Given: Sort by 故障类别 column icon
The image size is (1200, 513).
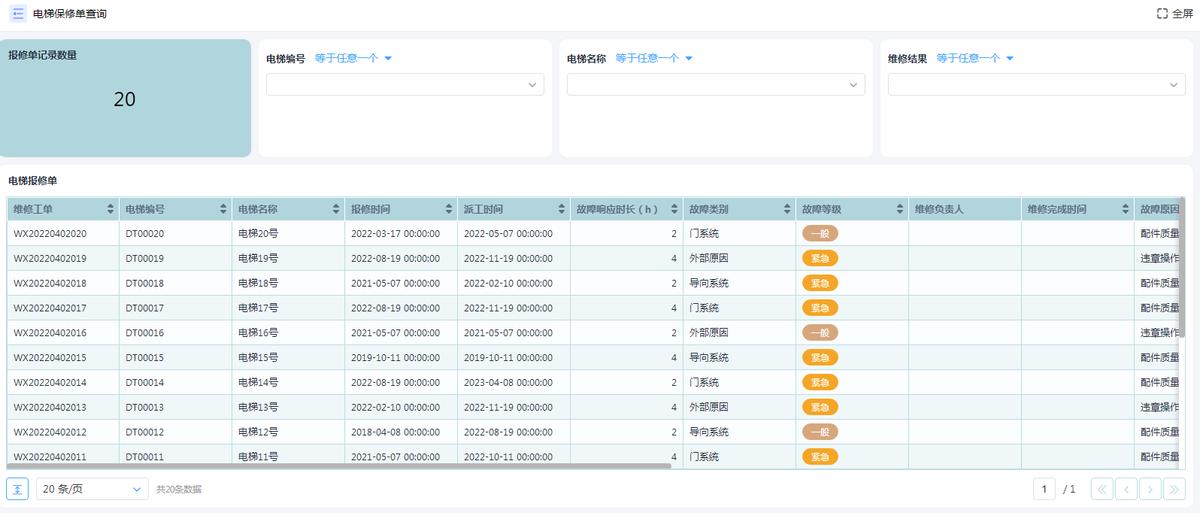Looking at the screenshot, I should point(786,209).
